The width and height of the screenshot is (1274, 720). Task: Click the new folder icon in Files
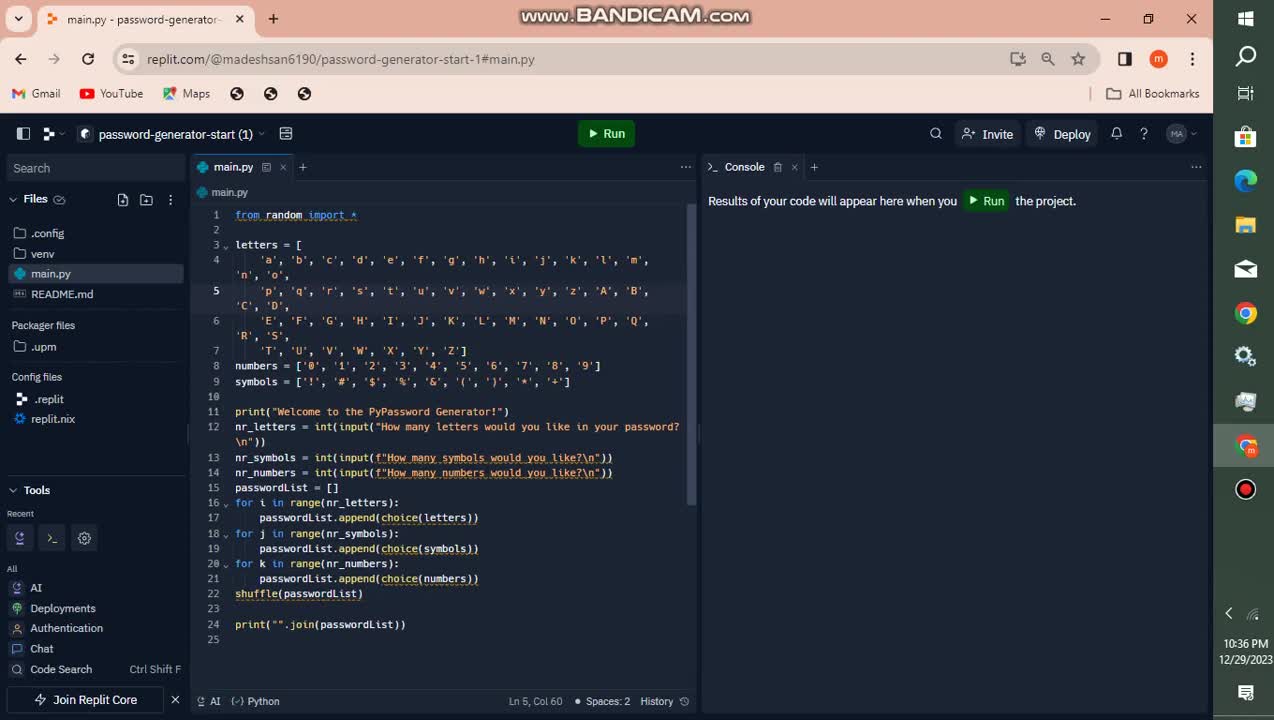(146, 200)
